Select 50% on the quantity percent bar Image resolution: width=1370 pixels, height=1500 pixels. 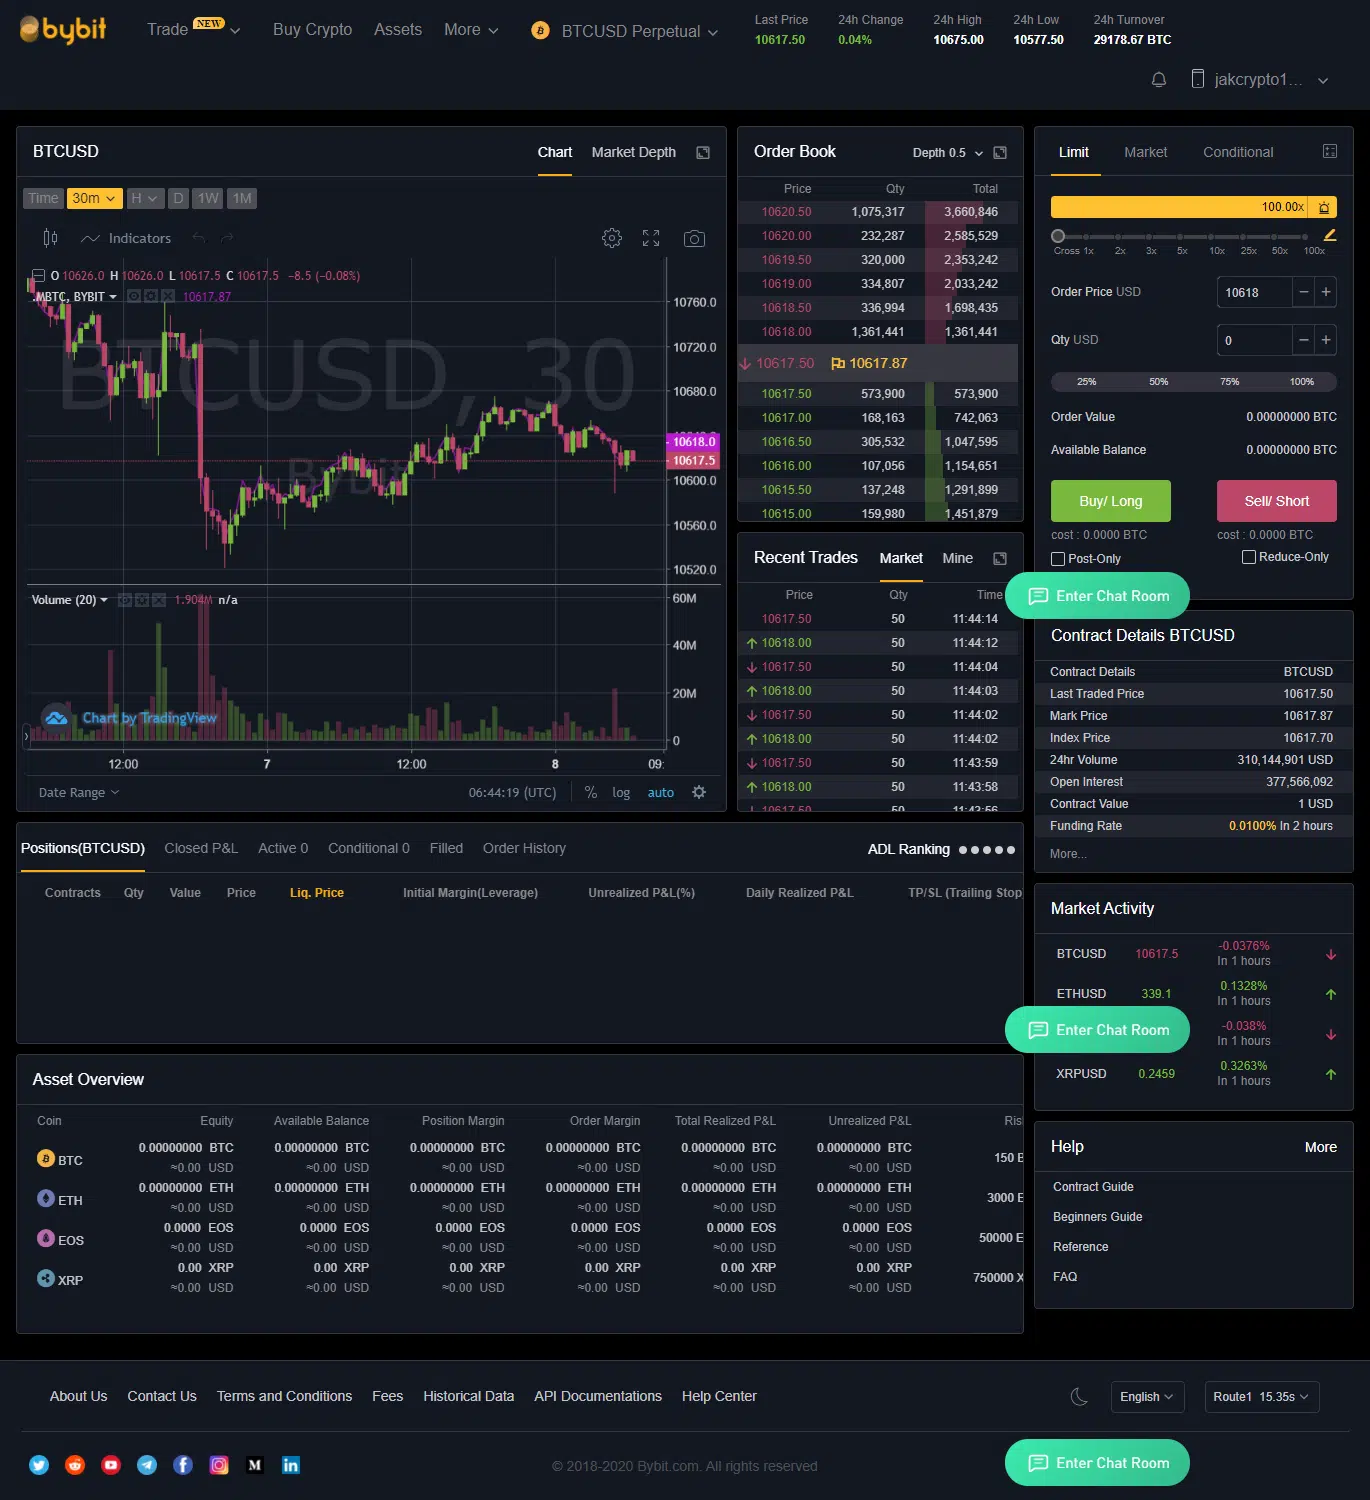point(1158,382)
